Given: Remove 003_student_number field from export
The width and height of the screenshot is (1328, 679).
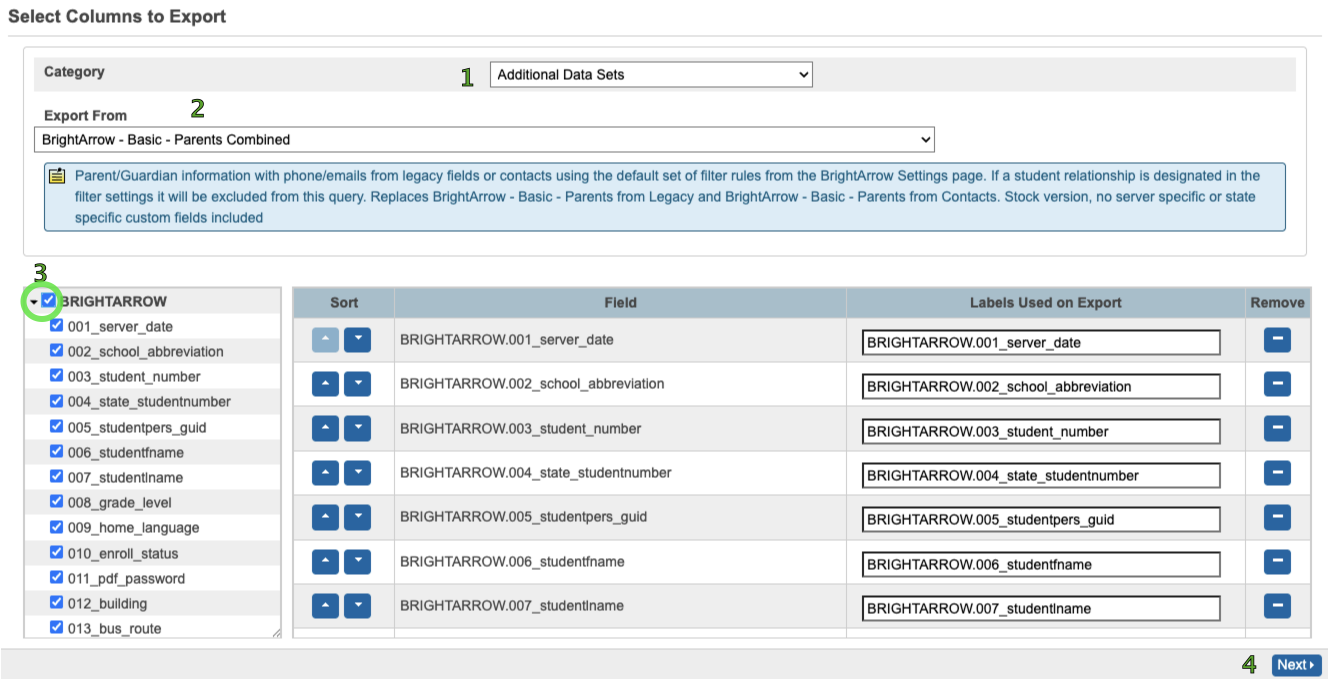Looking at the screenshot, I should [1277, 429].
